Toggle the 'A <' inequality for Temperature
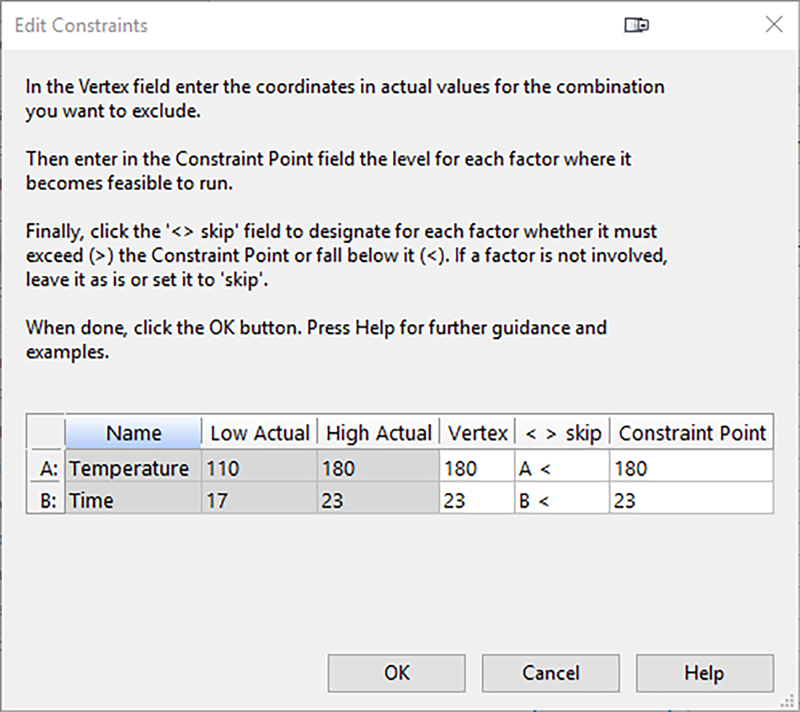The image size is (800, 712). [x=560, y=468]
